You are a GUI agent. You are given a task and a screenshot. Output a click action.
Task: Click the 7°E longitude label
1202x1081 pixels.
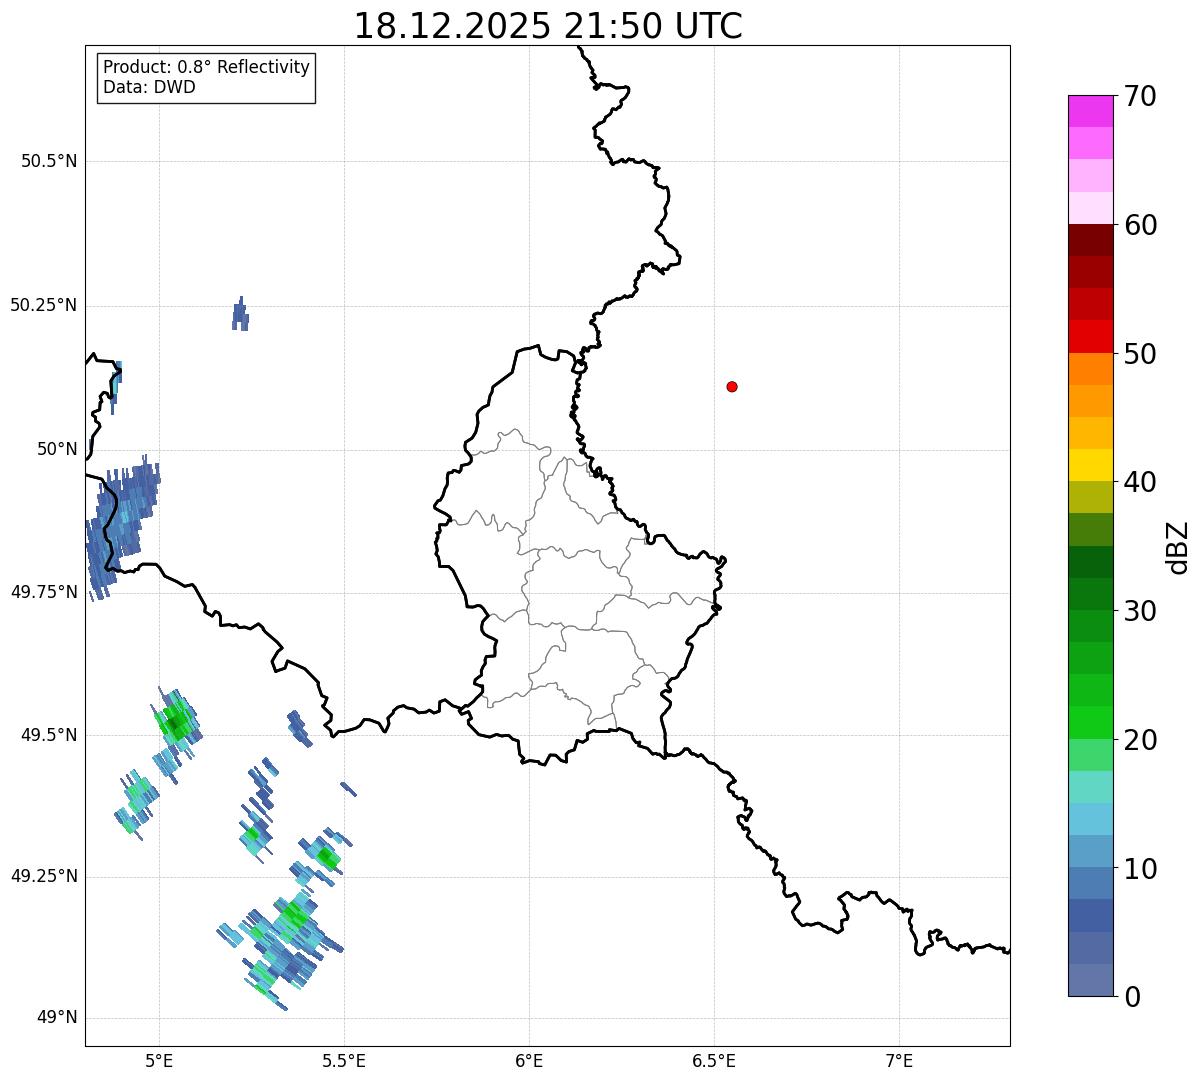[x=899, y=1061]
